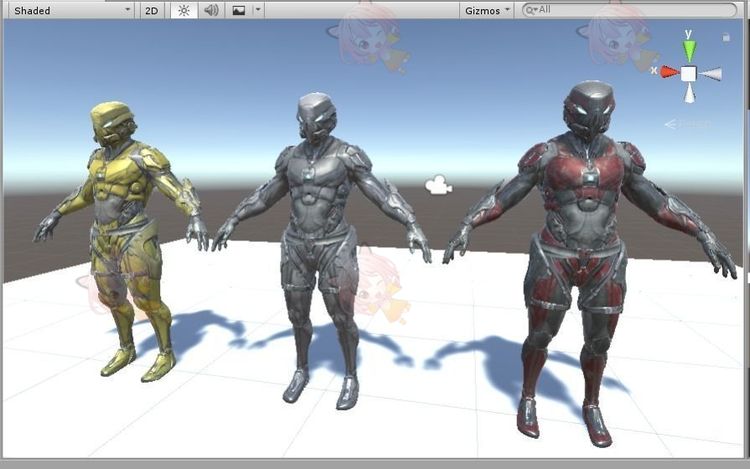750x469 pixels.
Task: Open the Gizmos dropdown menu
Action: (x=487, y=11)
